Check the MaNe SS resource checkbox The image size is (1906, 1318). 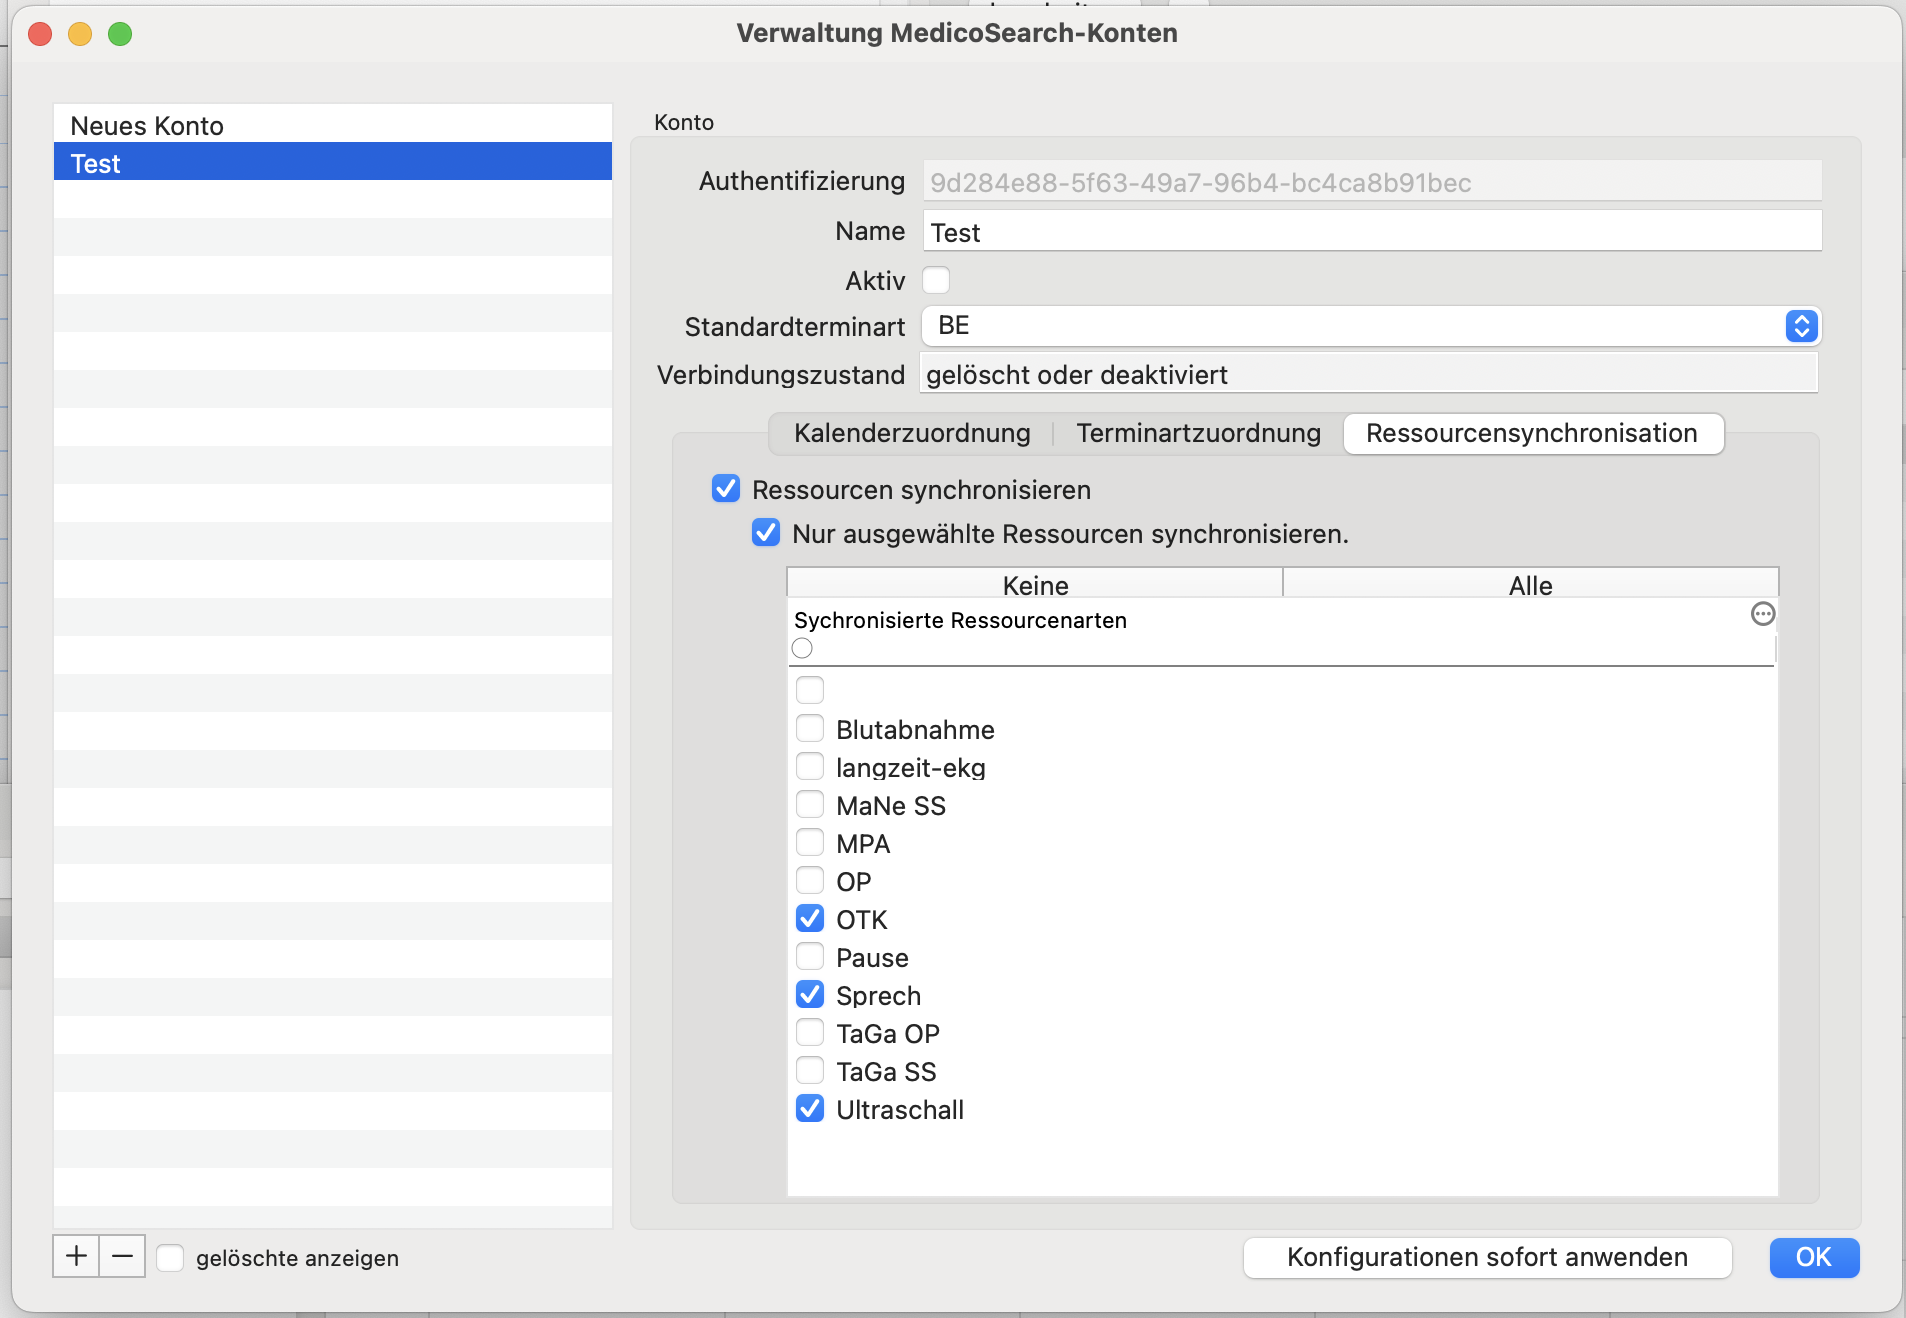point(810,804)
